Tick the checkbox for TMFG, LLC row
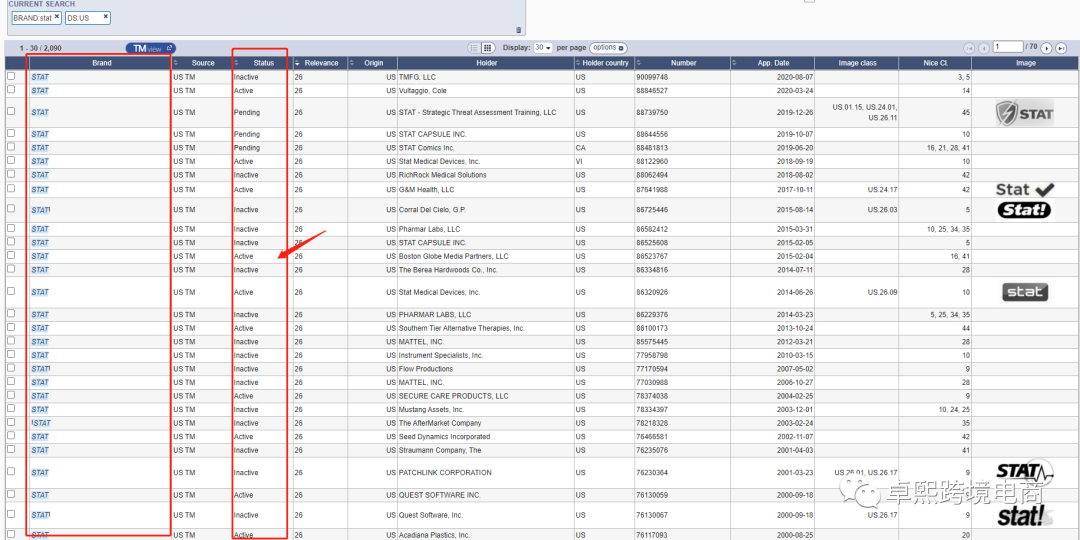1080x540 pixels. (x=10, y=77)
